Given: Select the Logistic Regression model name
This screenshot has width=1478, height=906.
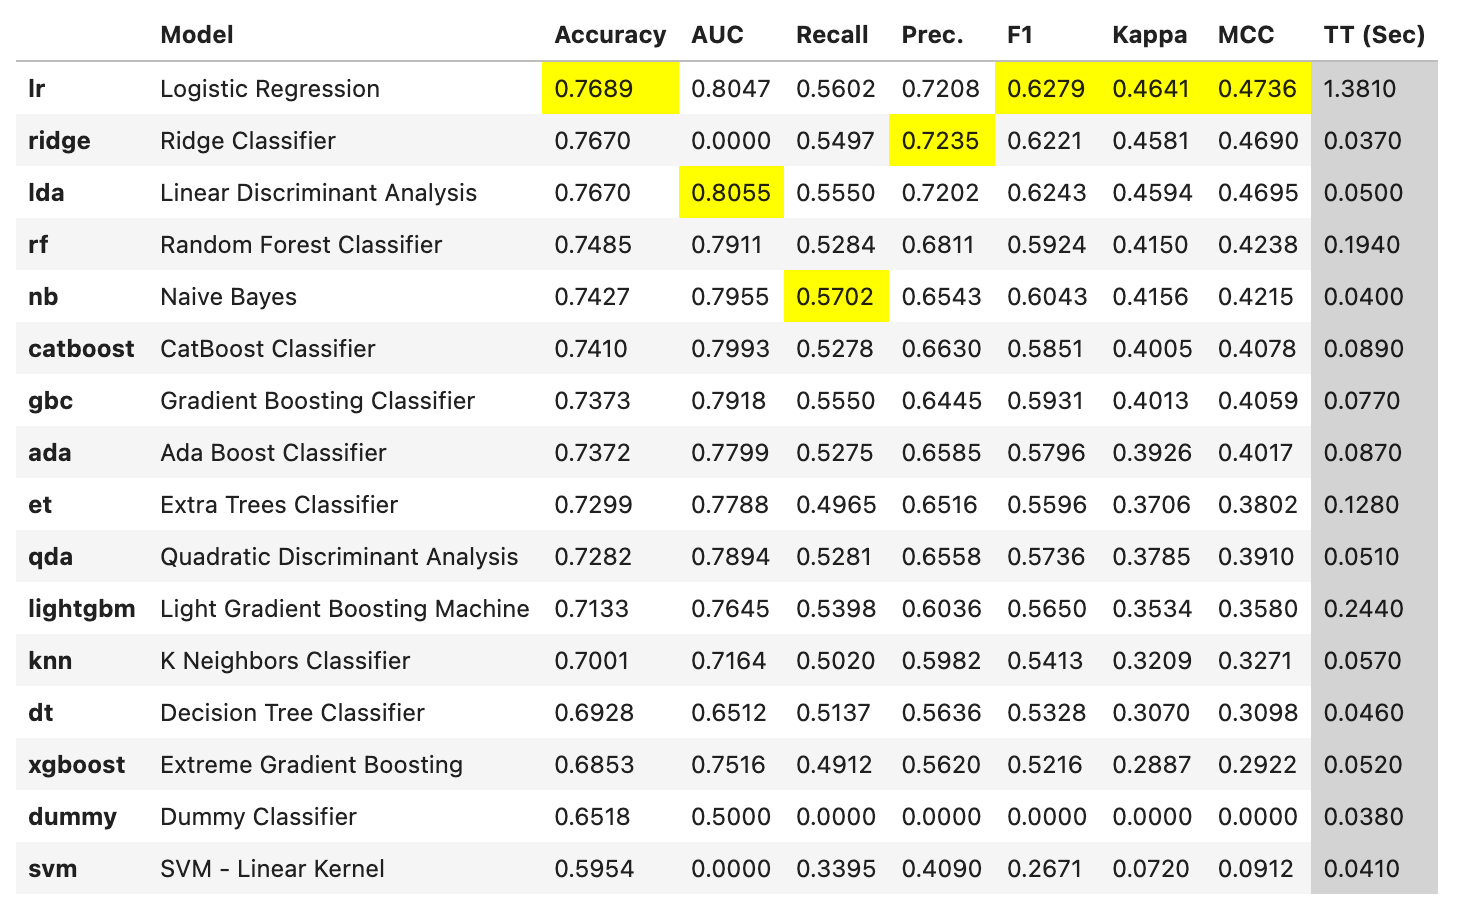Looking at the screenshot, I should tap(270, 89).
